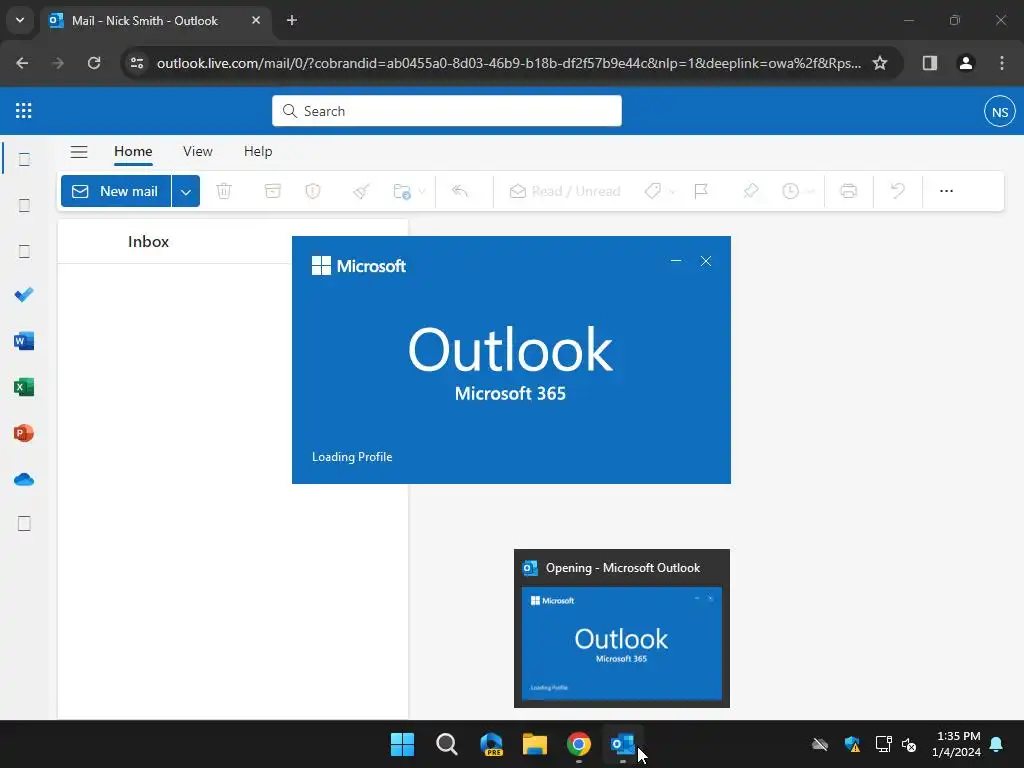Click the Flag icon in toolbar
This screenshot has height=768, width=1024.
coord(701,191)
